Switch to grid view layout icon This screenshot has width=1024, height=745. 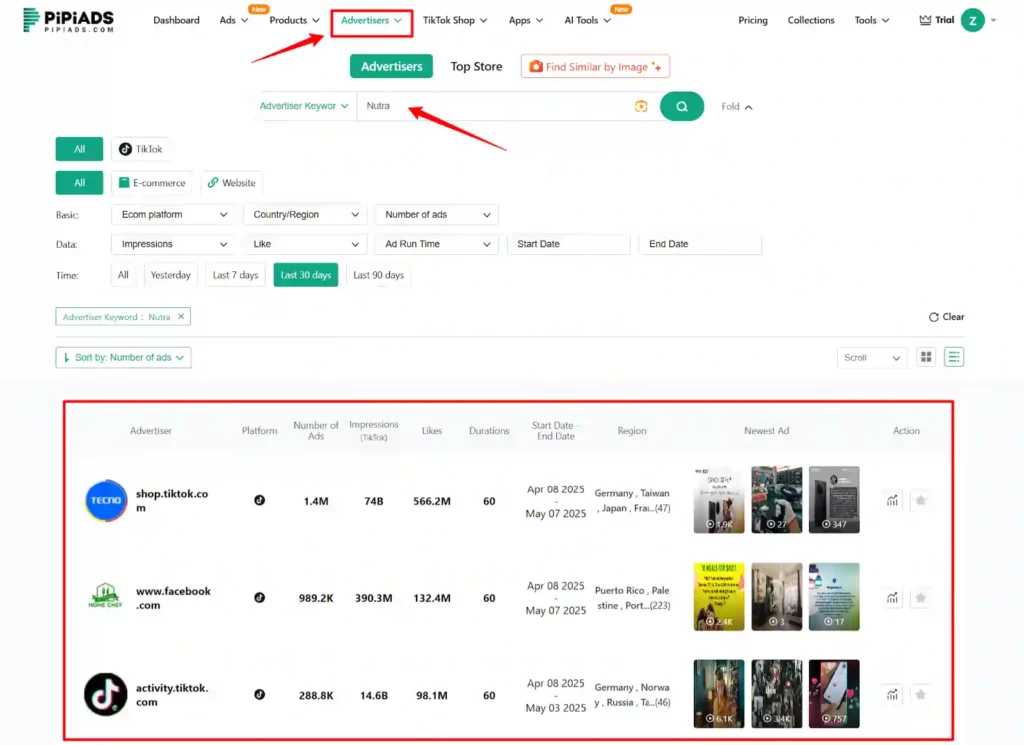click(x=925, y=356)
